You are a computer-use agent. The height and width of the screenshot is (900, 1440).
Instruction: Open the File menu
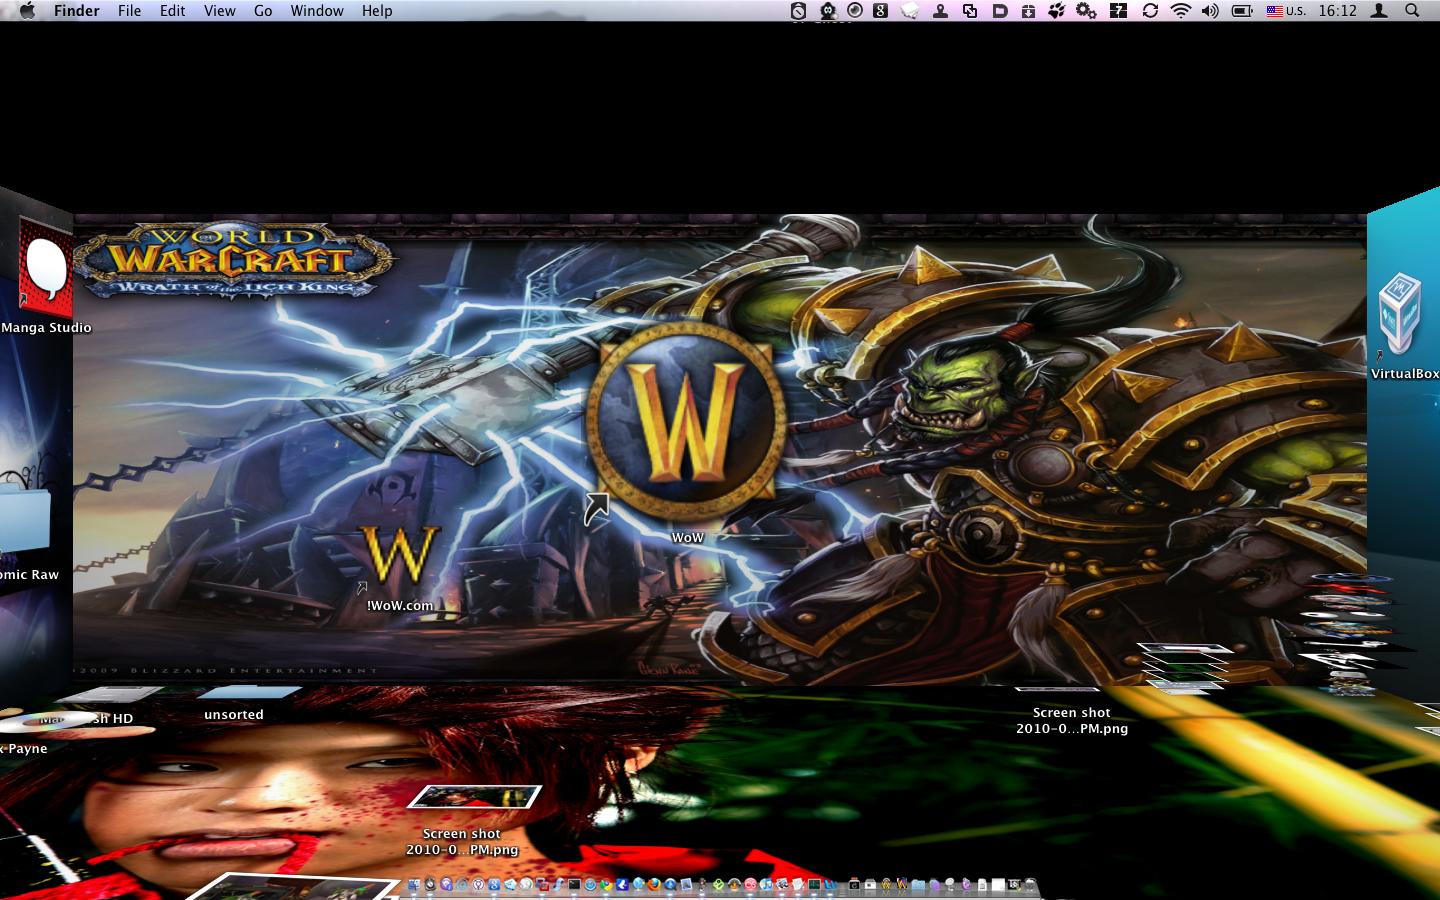click(x=129, y=11)
